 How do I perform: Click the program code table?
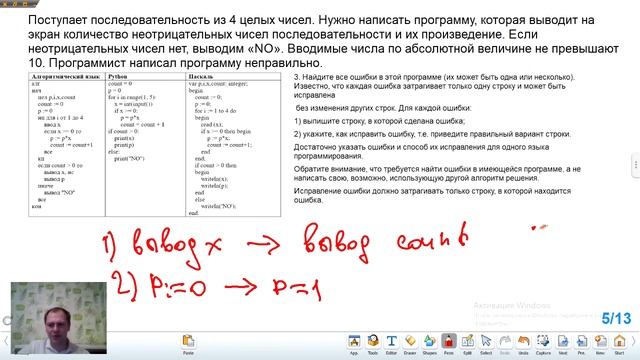155,144
